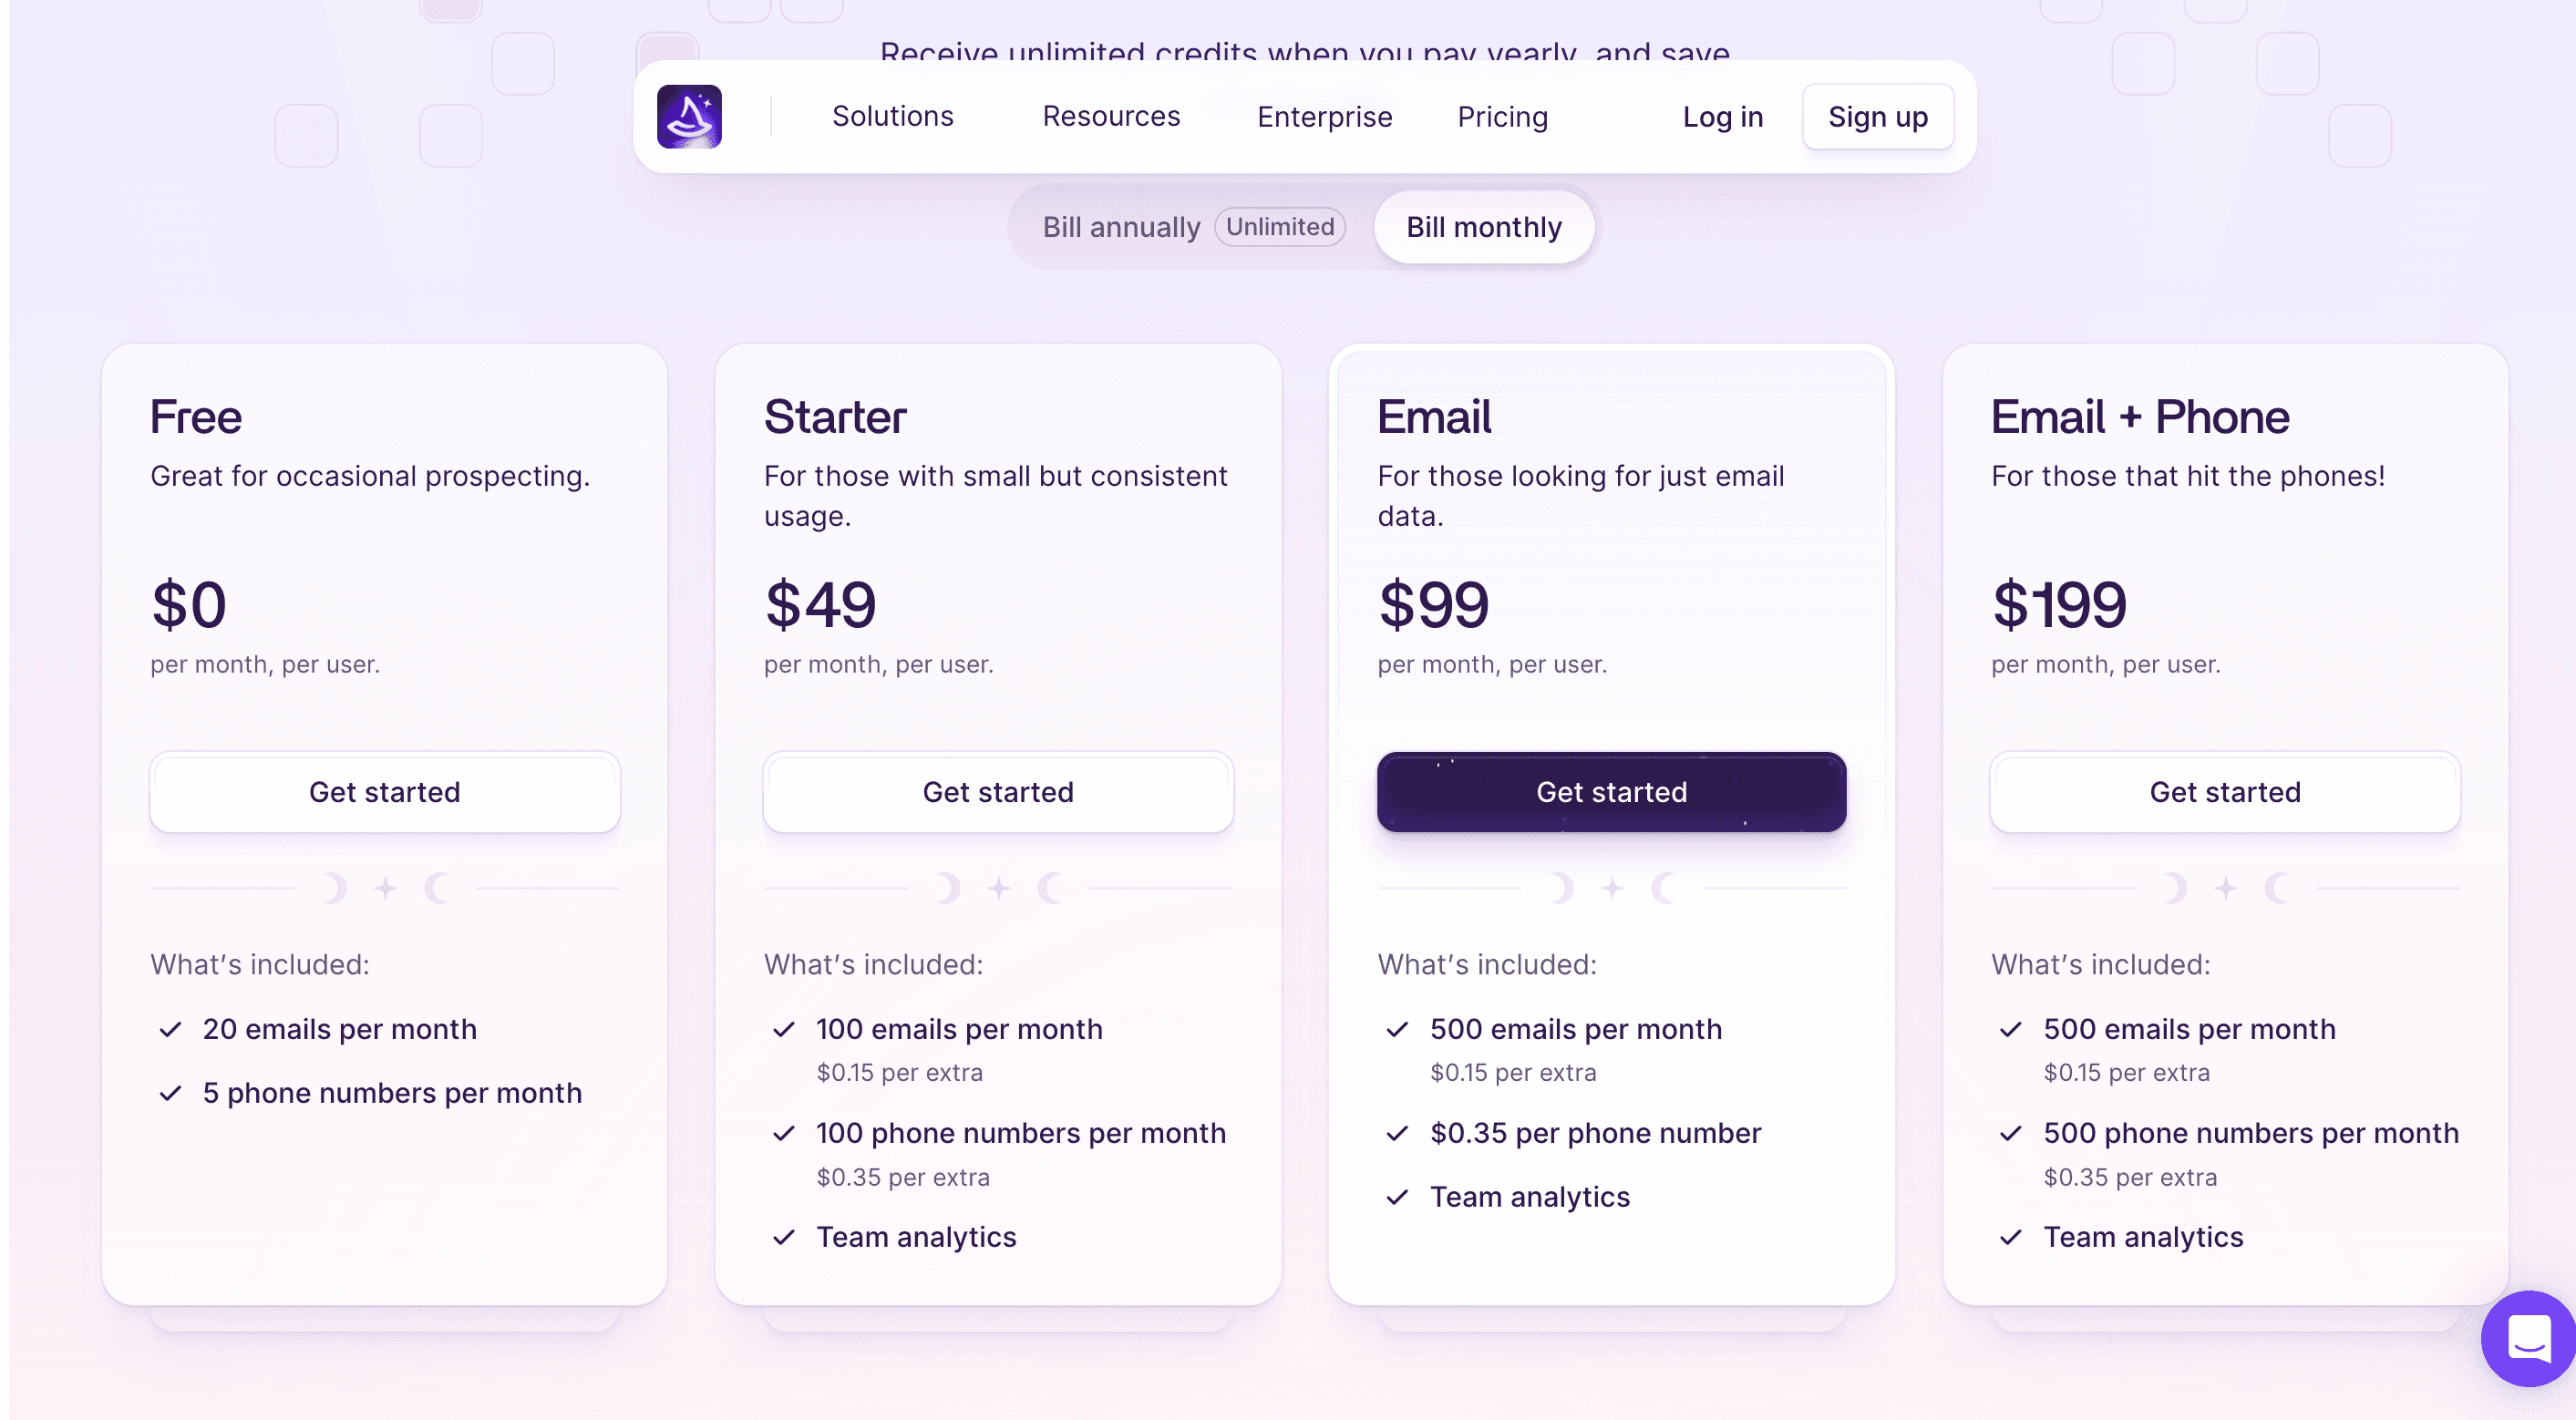Screen dimensions: 2576x1420
Task: Expand the Resources navigation menu
Action: pyautogui.click(x=1111, y=117)
